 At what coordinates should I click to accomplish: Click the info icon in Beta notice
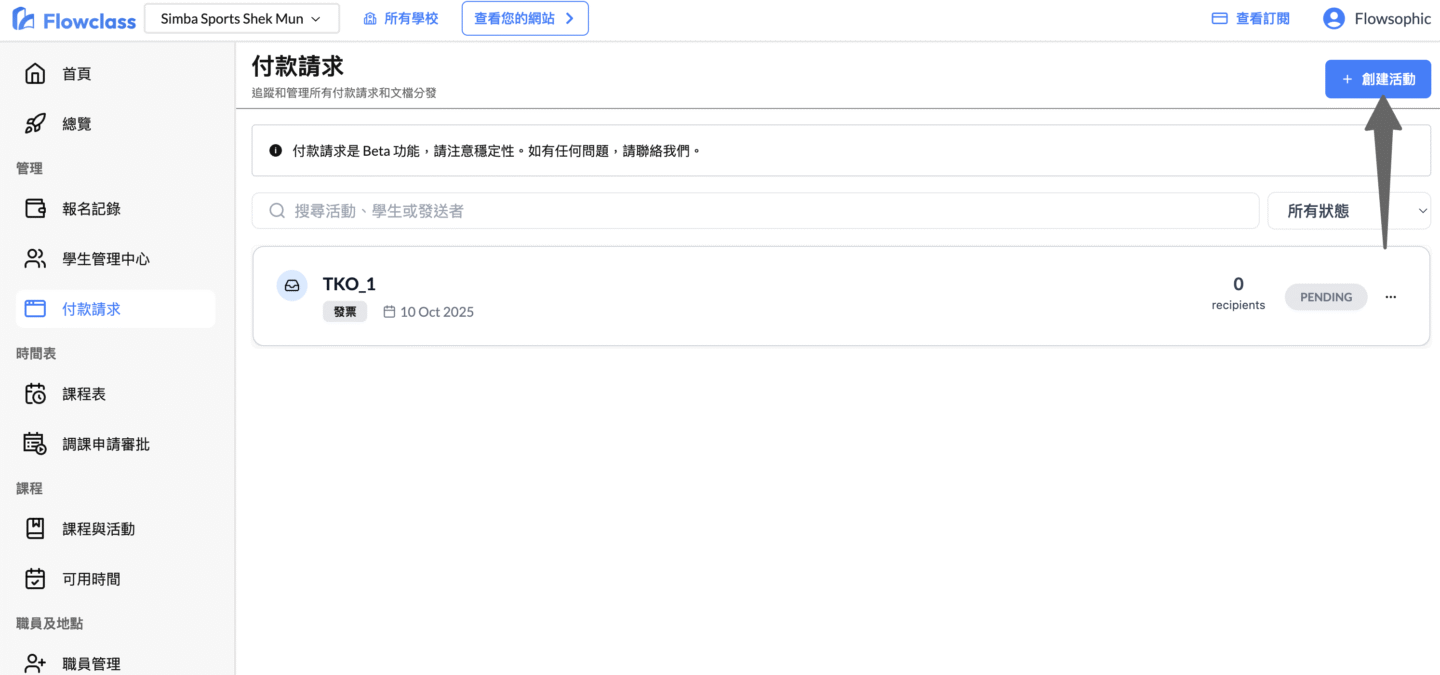(276, 151)
